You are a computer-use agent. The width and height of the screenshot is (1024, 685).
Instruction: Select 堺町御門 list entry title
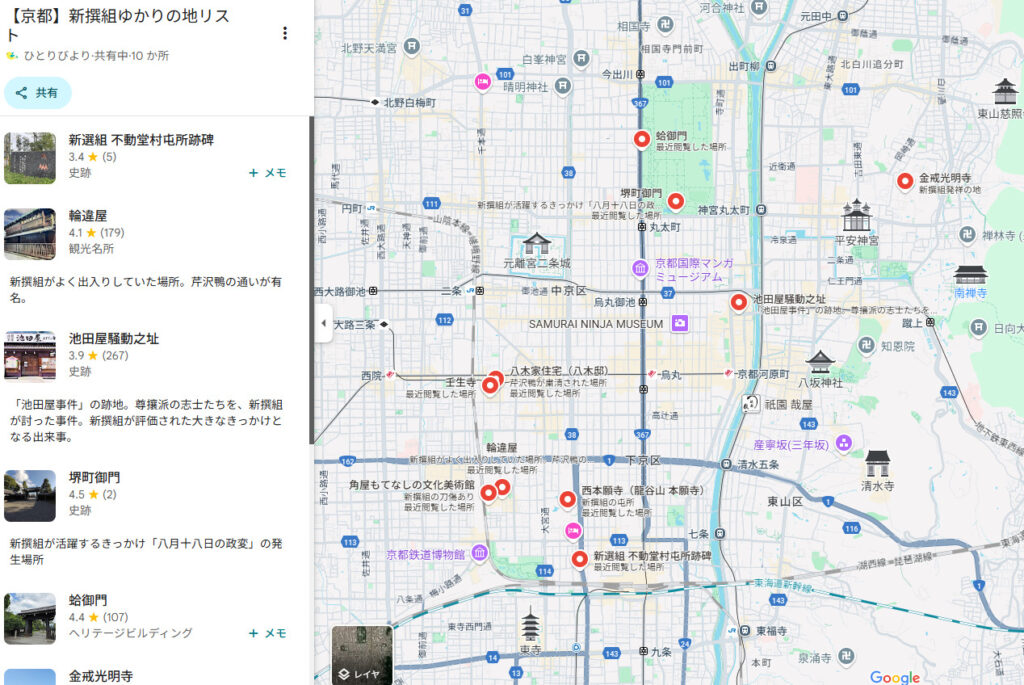pos(94,477)
